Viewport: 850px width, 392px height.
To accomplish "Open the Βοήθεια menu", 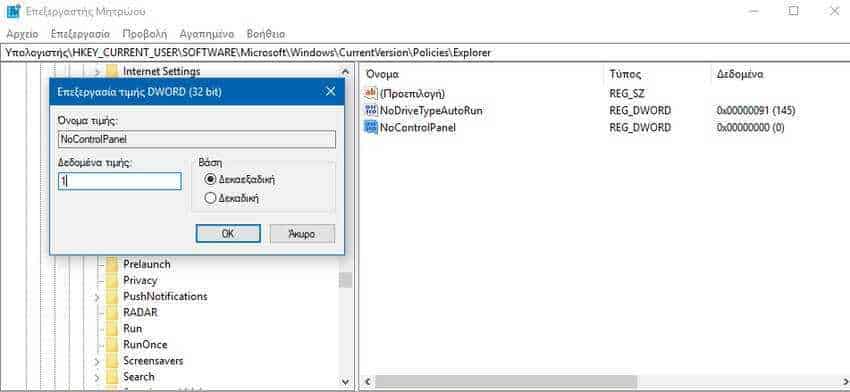I will tap(266, 34).
